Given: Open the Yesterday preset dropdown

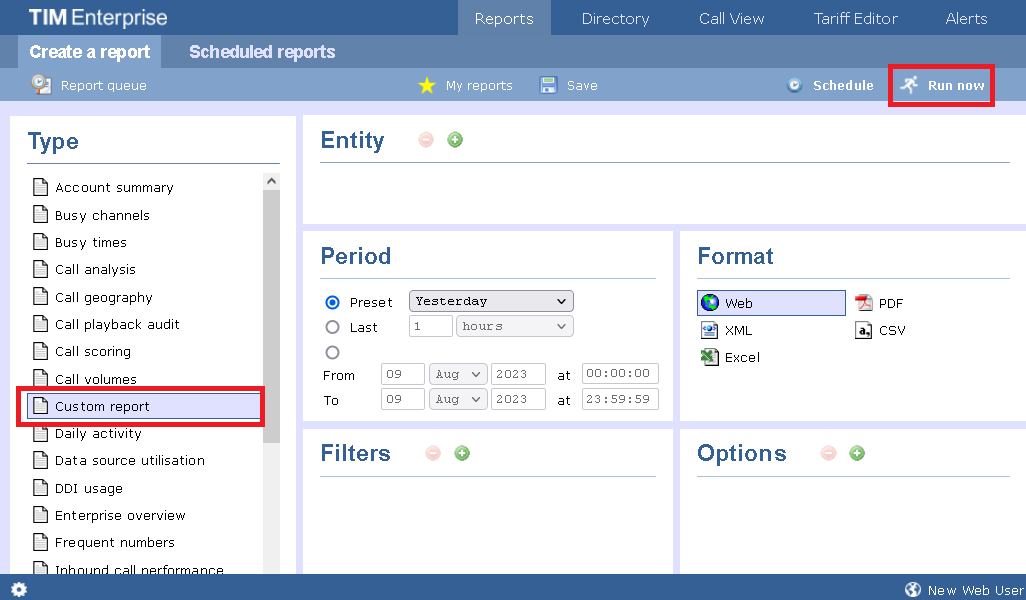Looking at the screenshot, I should click(x=490, y=301).
